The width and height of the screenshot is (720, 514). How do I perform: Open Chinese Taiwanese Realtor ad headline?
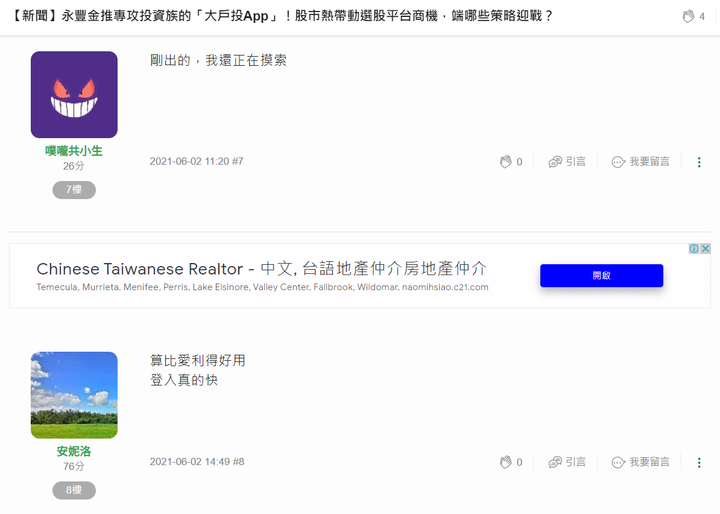261,269
